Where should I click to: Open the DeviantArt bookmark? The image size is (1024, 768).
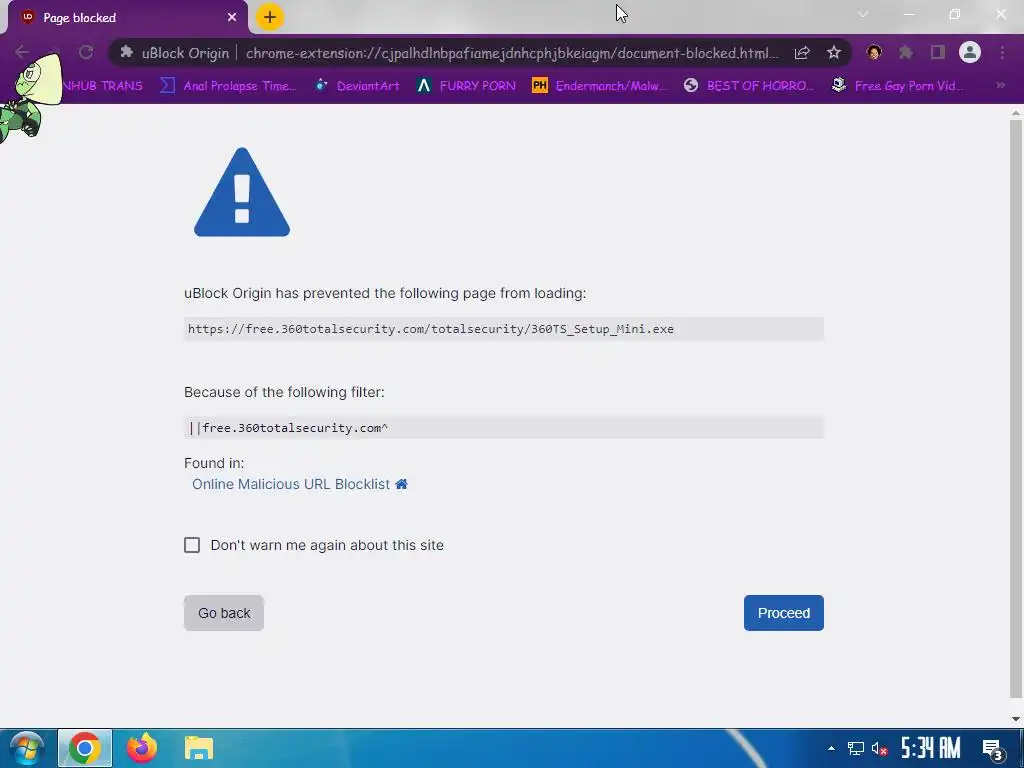point(357,86)
